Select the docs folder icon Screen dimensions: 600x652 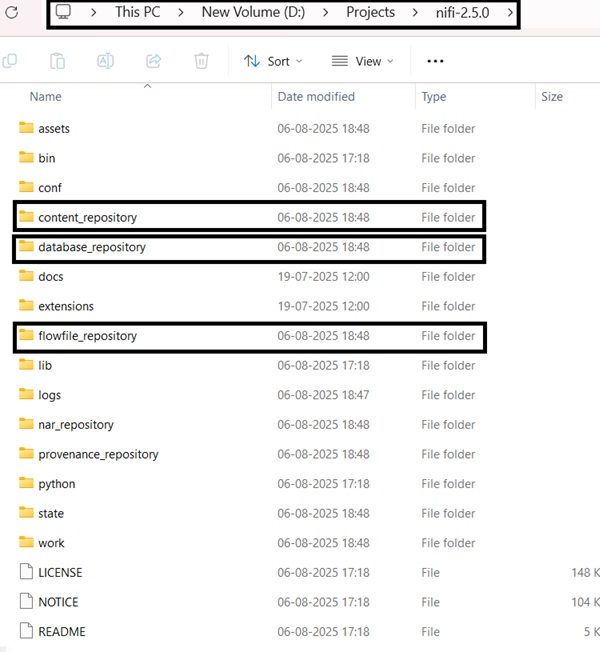26,276
